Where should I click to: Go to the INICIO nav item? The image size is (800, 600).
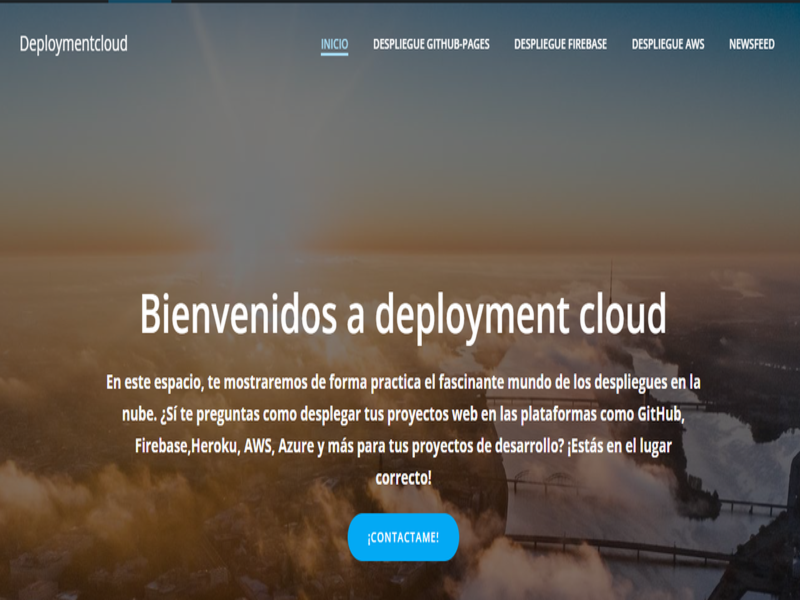pyautogui.click(x=334, y=44)
